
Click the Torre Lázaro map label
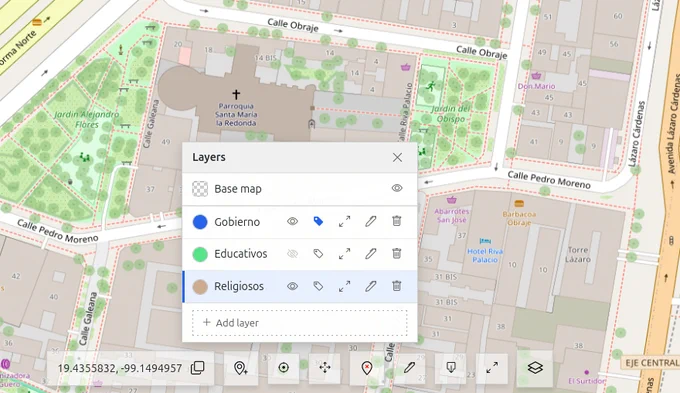(x=578, y=255)
